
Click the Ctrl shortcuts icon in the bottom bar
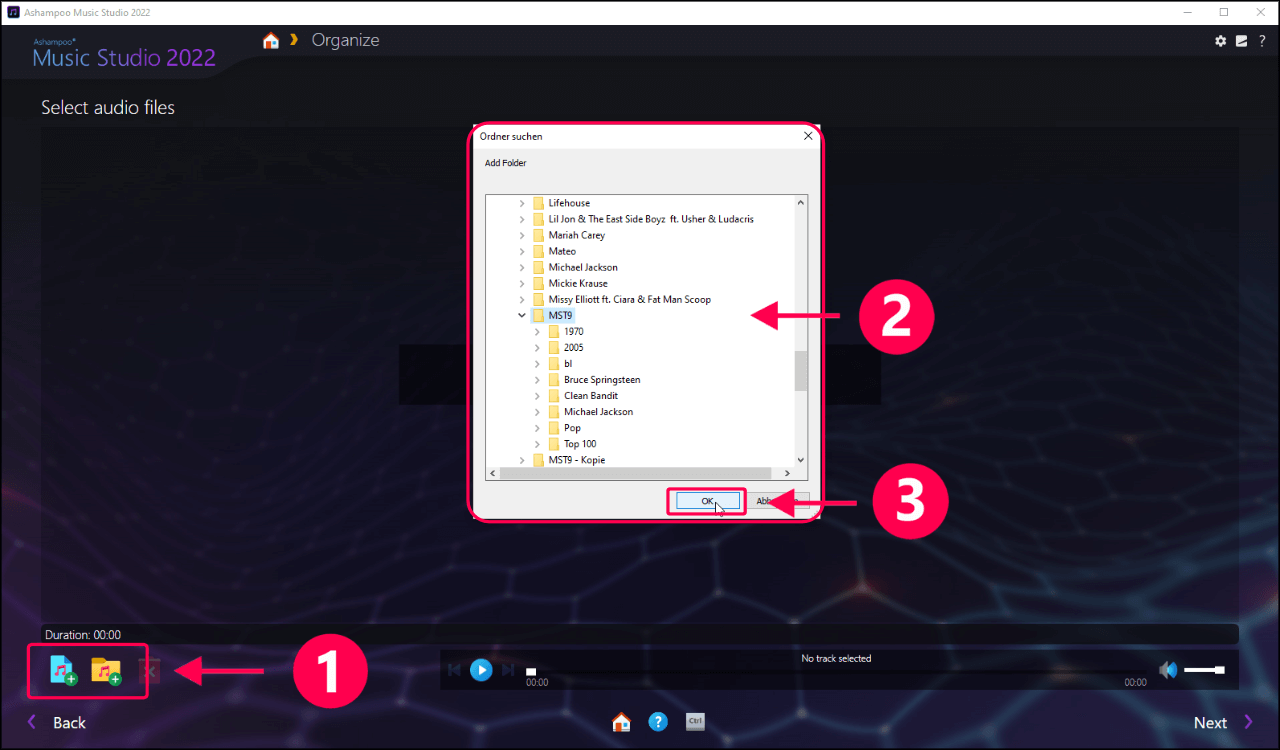pyautogui.click(x=695, y=721)
